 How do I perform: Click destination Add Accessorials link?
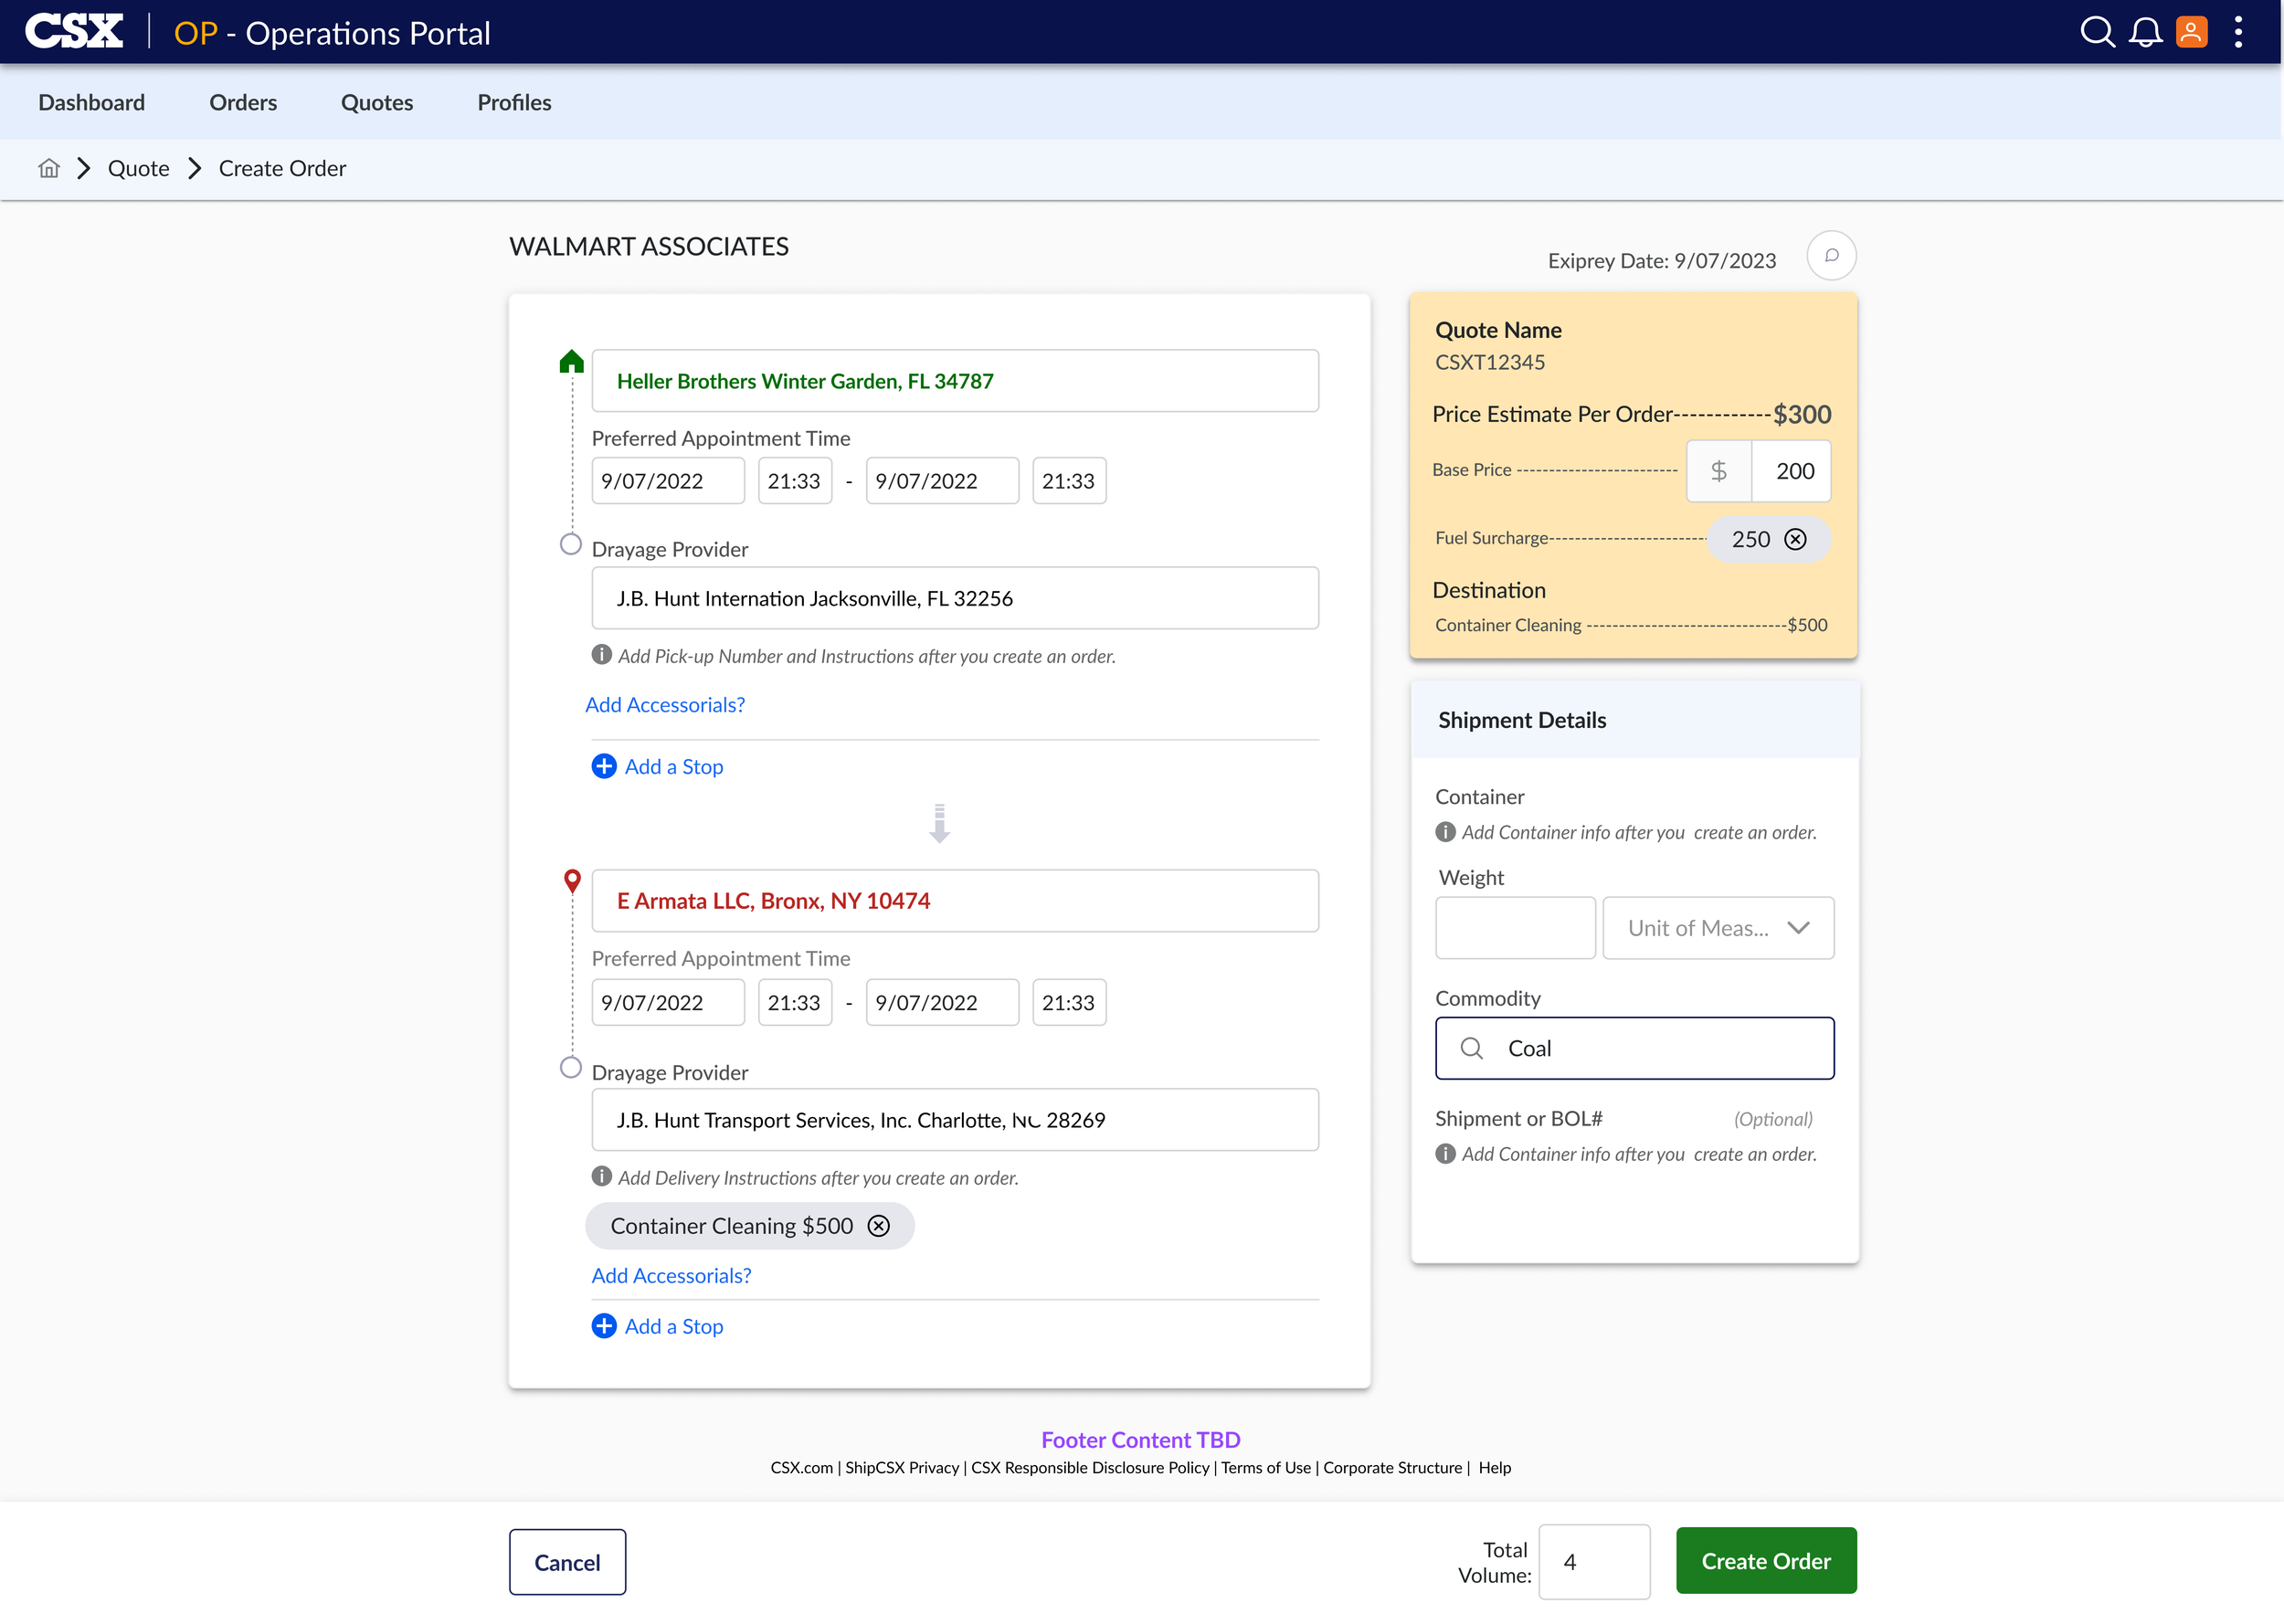pyautogui.click(x=671, y=1276)
